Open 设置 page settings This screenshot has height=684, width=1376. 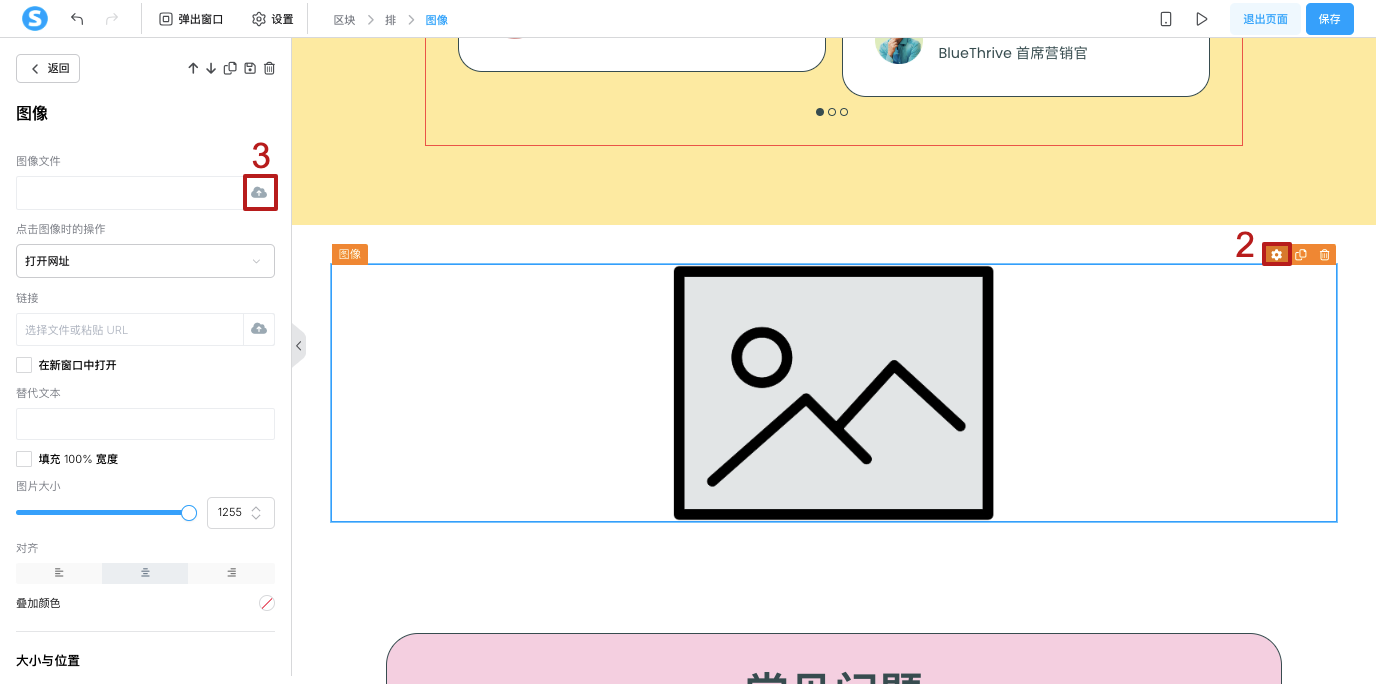(273, 19)
